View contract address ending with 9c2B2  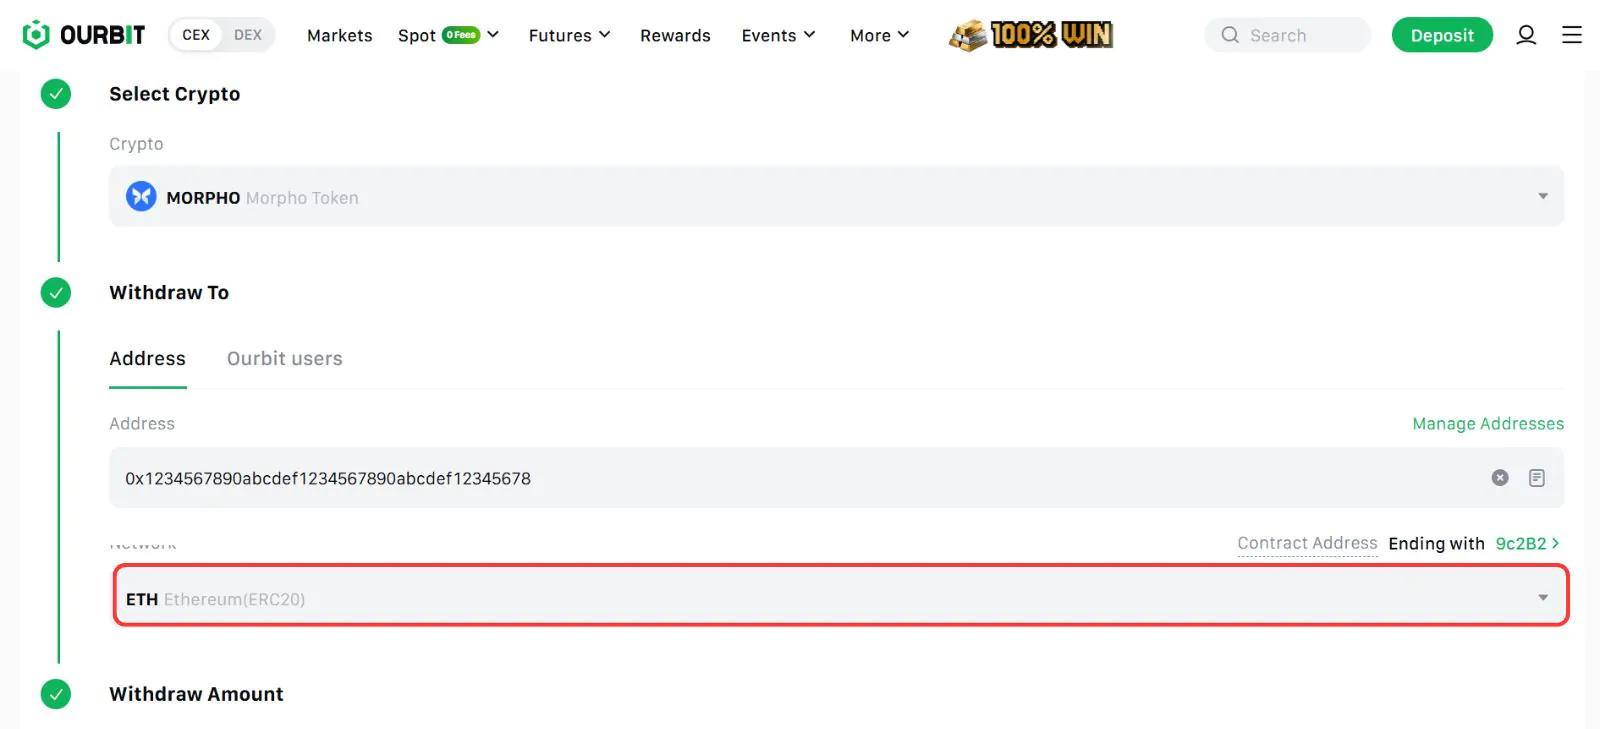coord(1525,544)
